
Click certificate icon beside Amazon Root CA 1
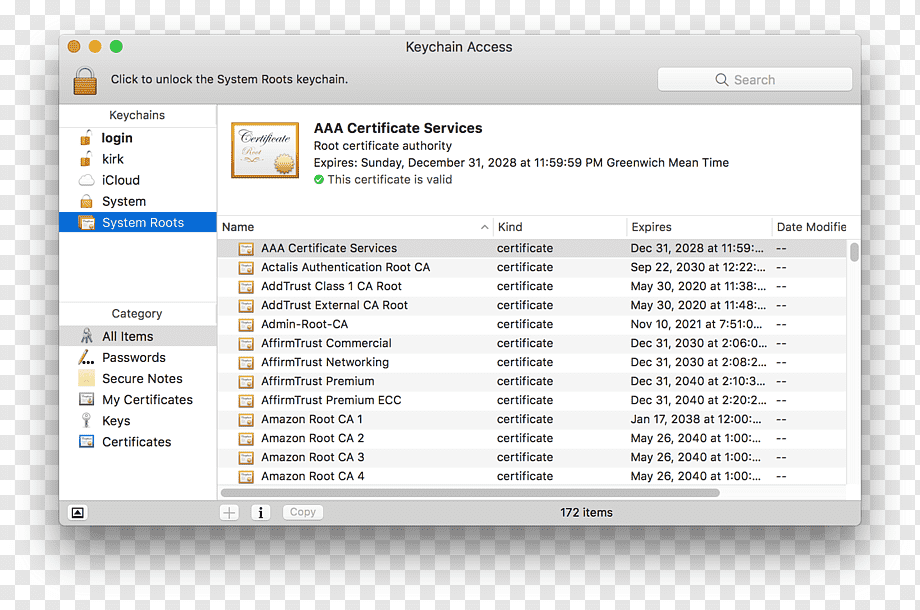pos(246,419)
